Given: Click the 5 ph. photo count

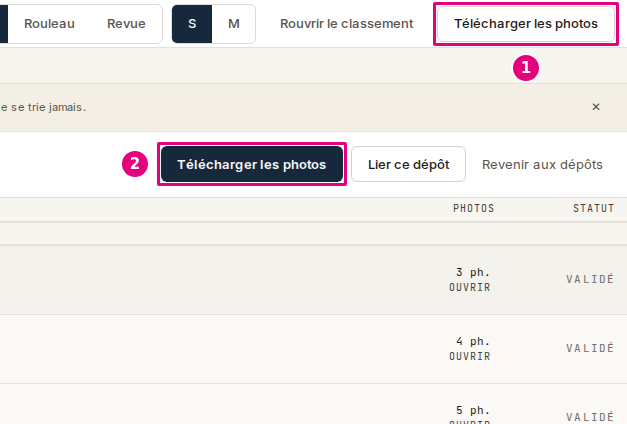Looking at the screenshot, I should click(x=473, y=410).
